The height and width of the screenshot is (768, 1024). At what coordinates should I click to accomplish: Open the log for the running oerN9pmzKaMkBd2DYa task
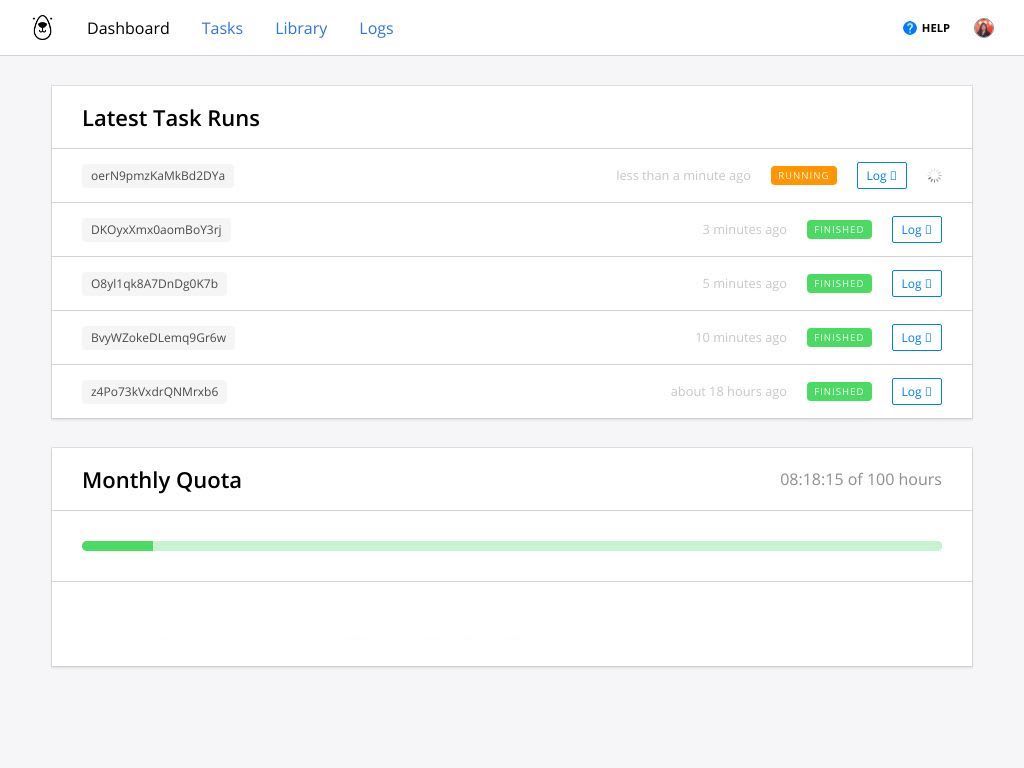point(880,175)
